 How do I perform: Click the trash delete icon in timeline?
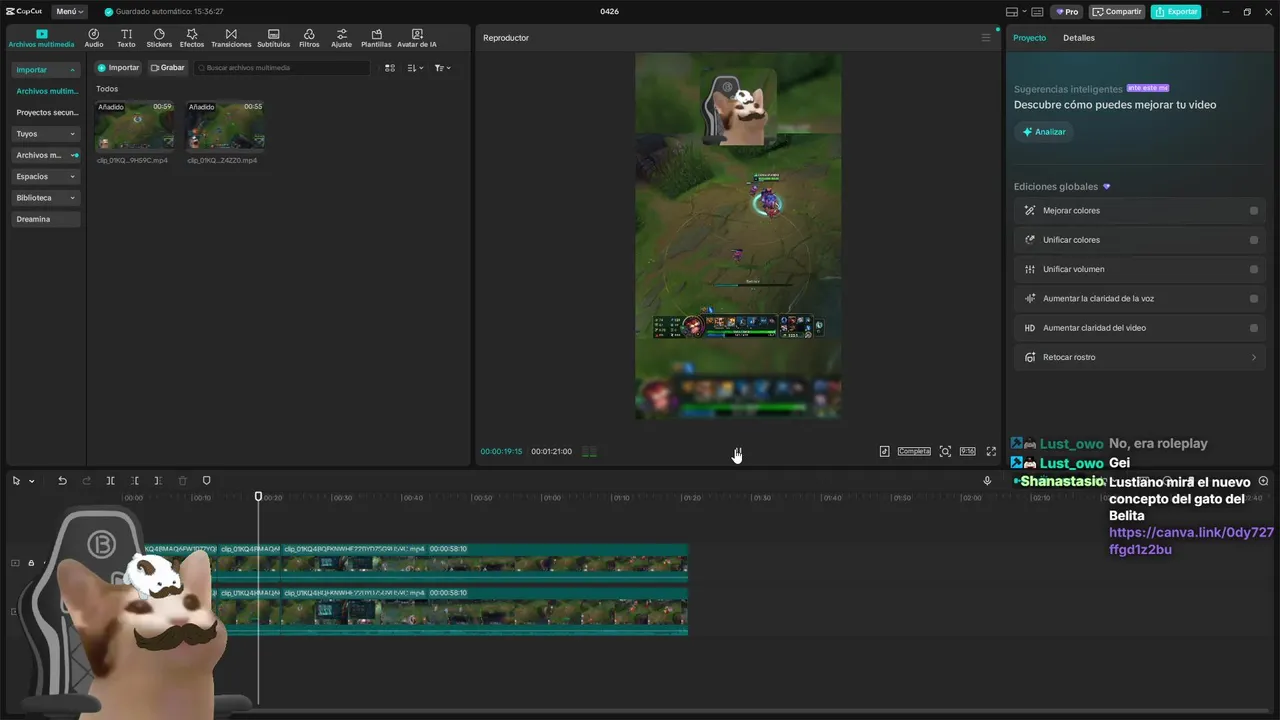pyautogui.click(x=182, y=481)
